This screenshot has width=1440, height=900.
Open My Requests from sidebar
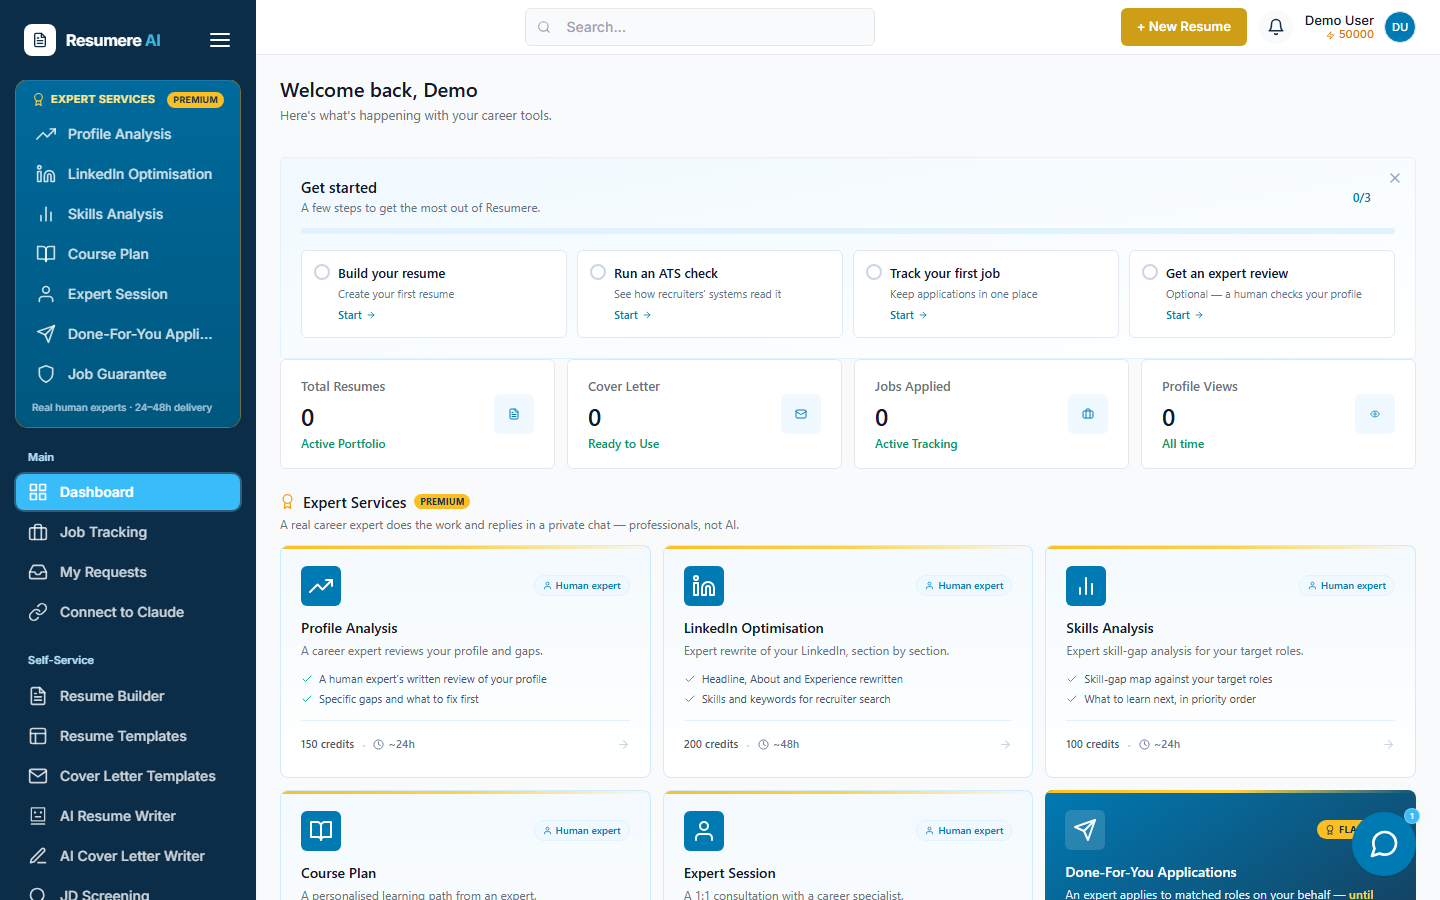click(128, 572)
